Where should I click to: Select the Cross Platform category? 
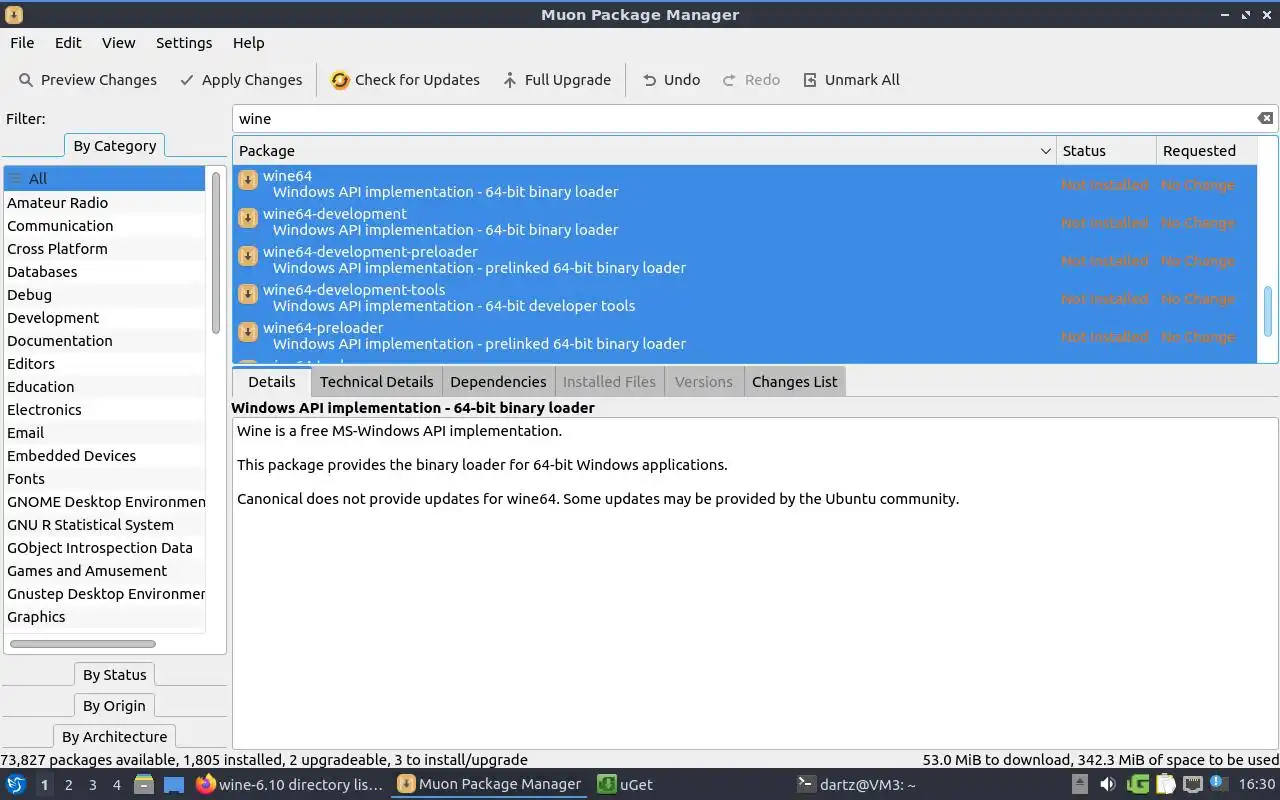[105, 249]
